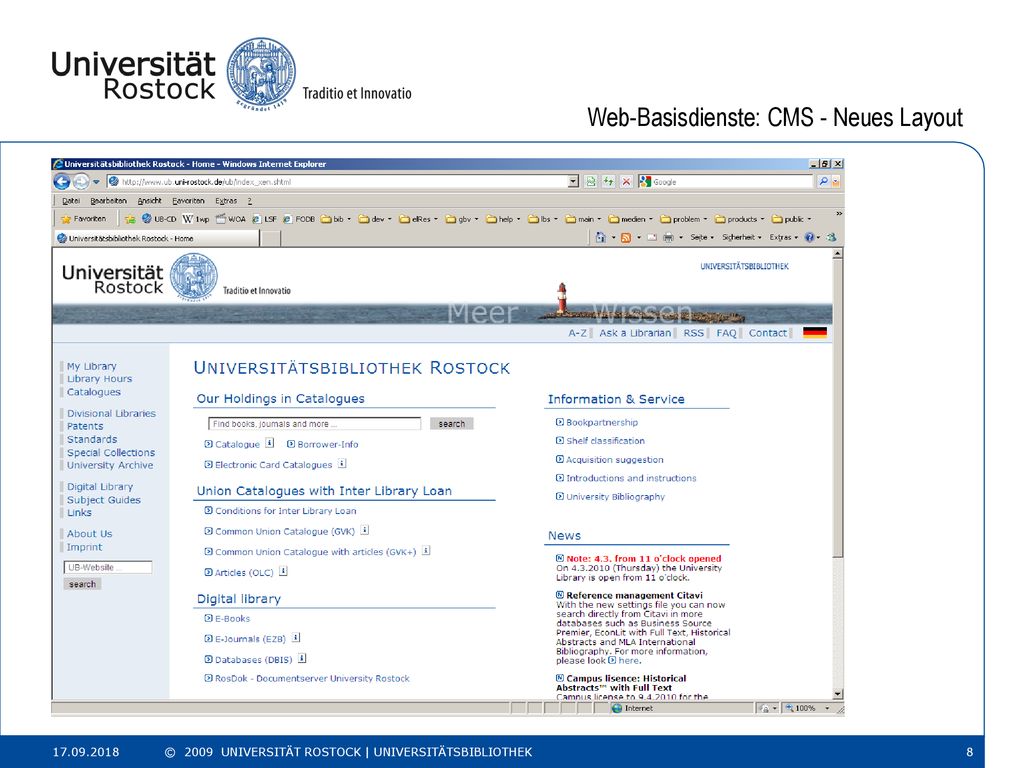The height and width of the screenshot is (768, 1024).
Task: Go back with the browser Back arrow
Action: point(62,182)
